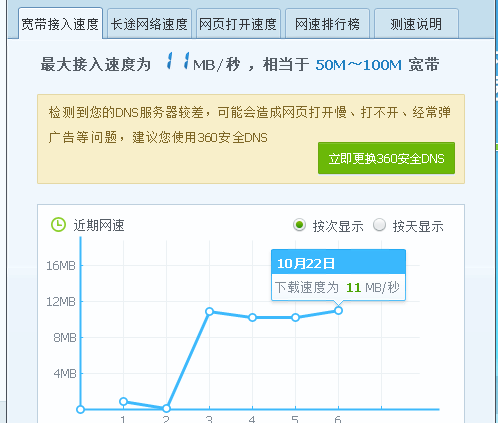The image size is (498, 423).
Task: Switch to the 宽带接入速度 tab
Action: click(x=60, y=24)
